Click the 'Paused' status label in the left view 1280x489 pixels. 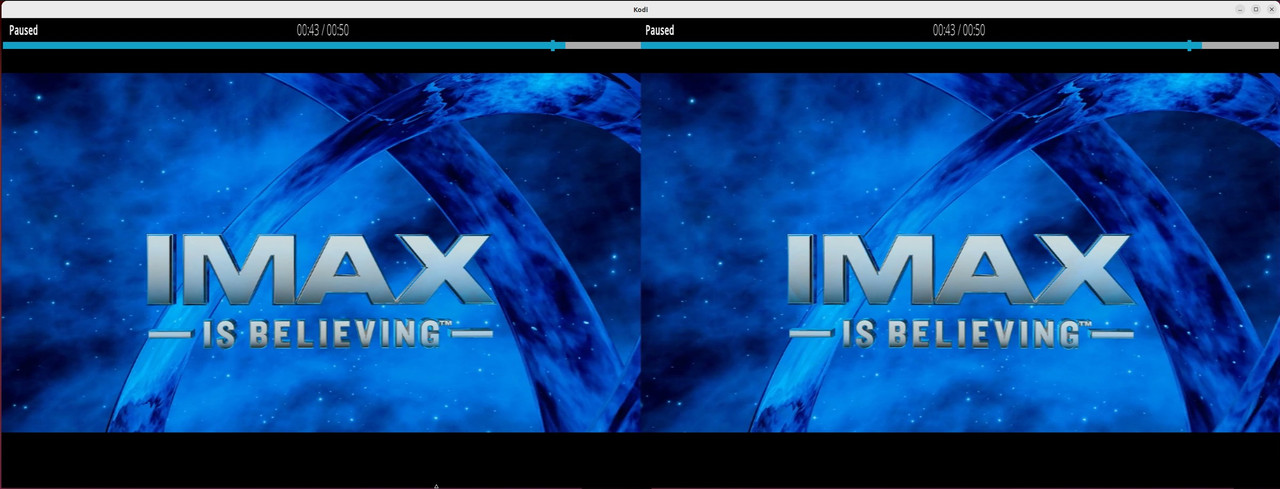tap(23, 31)
